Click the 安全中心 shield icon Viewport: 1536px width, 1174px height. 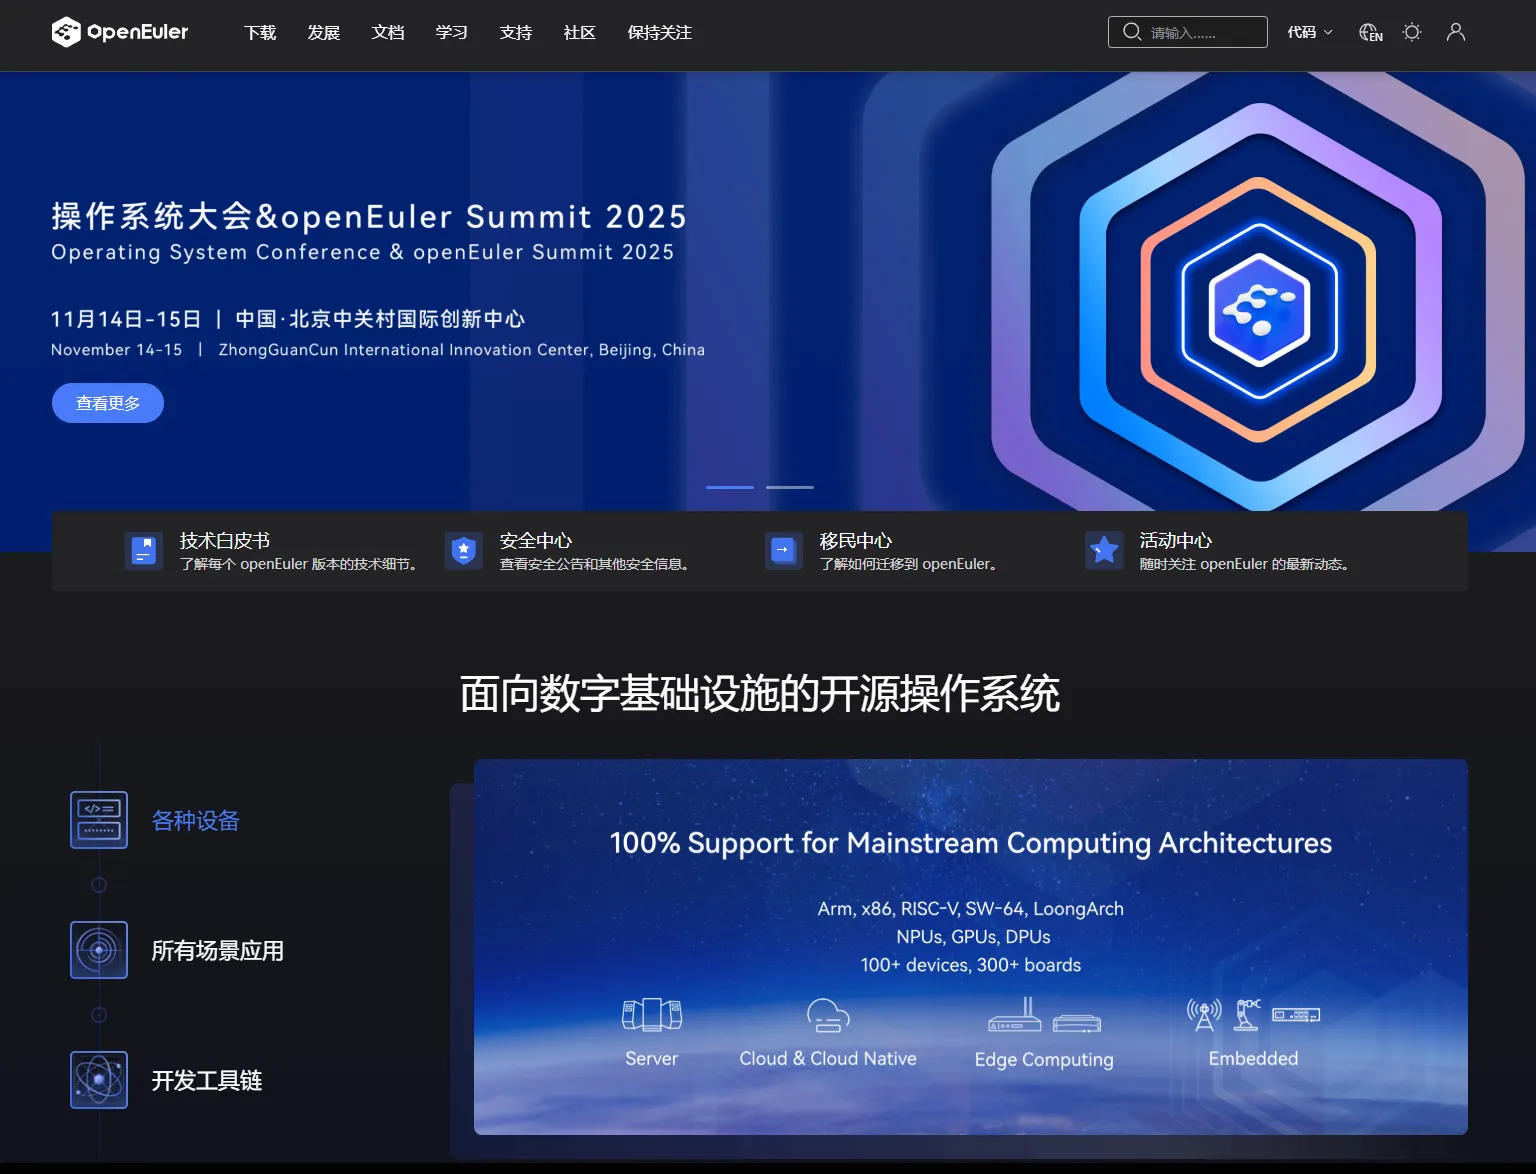coord(464,550)
